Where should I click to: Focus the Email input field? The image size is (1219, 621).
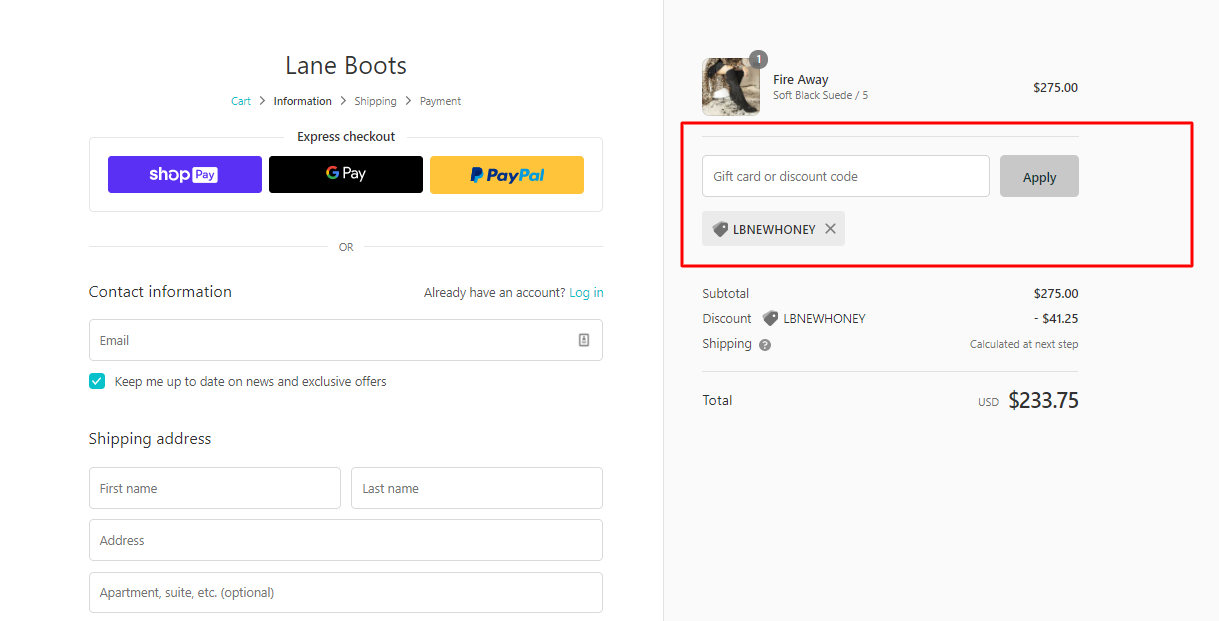click(x=346, y=340)
